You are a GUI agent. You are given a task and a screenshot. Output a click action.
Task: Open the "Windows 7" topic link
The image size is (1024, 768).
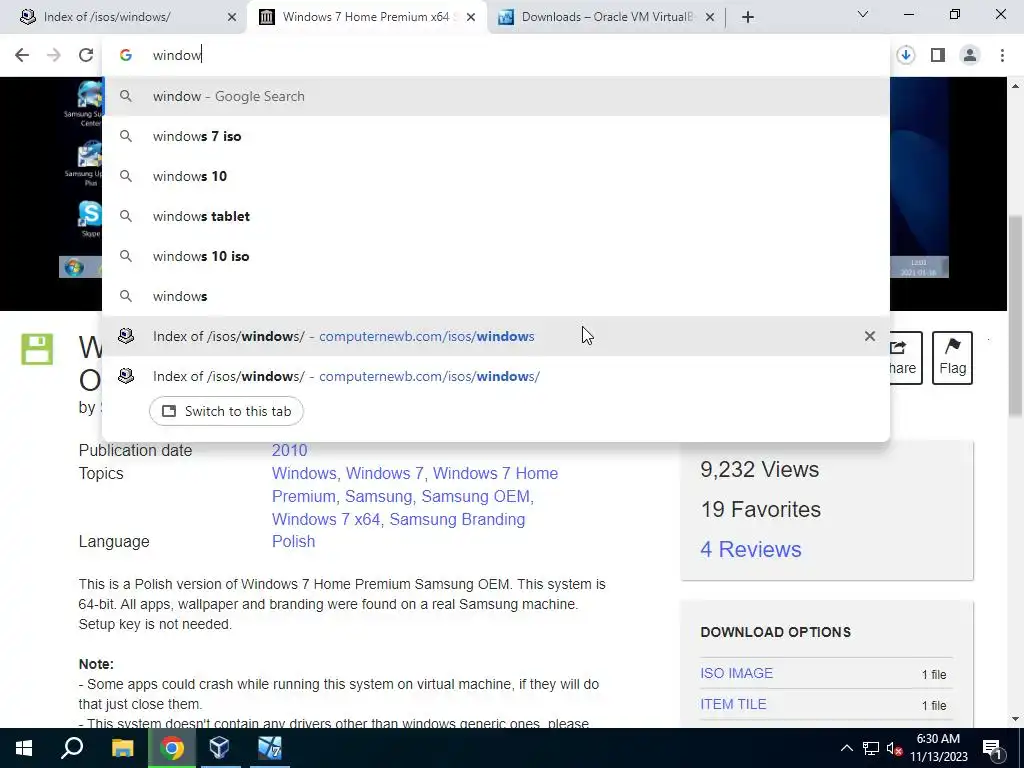pyautogui.click(x=385, y=473)
